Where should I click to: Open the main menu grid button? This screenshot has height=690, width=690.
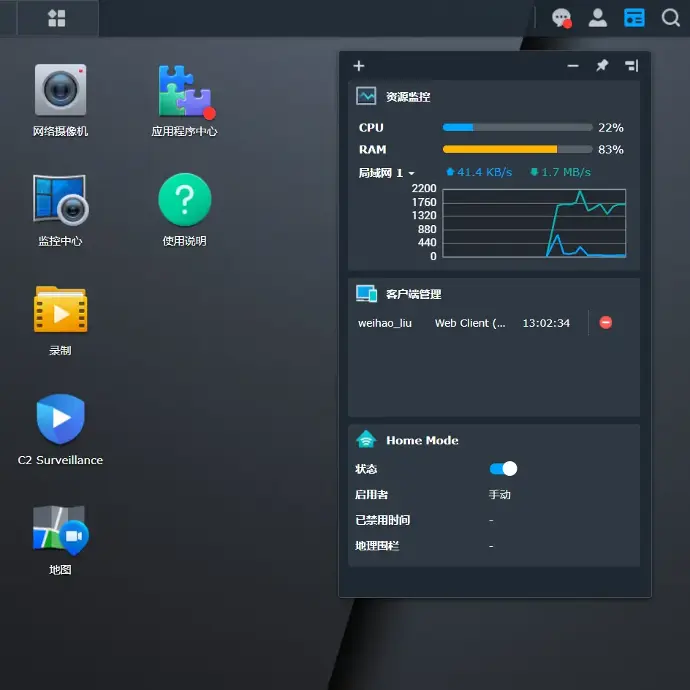(57, 18)
